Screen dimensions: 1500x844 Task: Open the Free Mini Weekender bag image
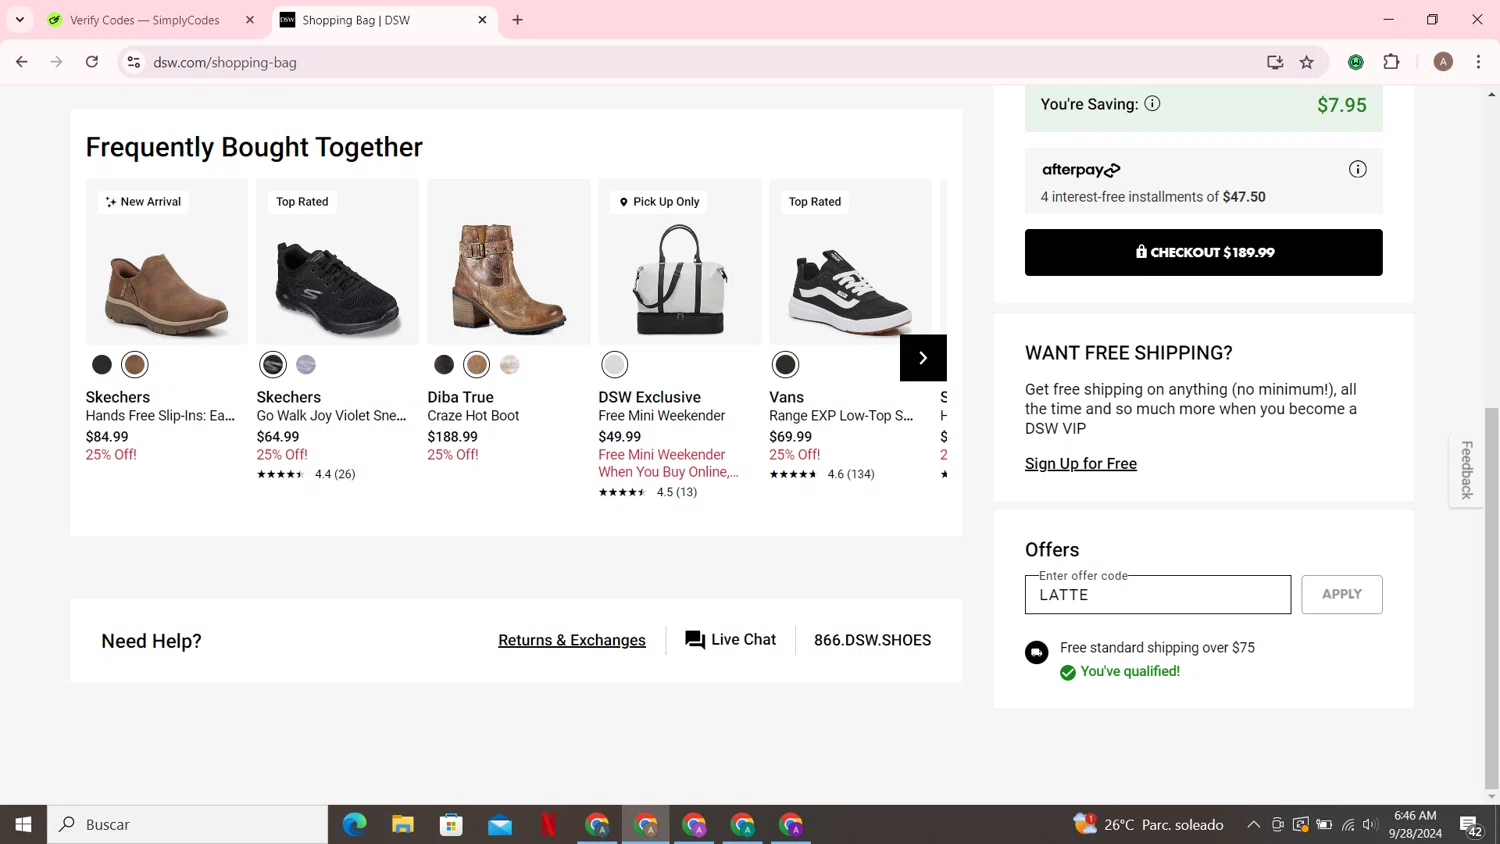point(680,262)
